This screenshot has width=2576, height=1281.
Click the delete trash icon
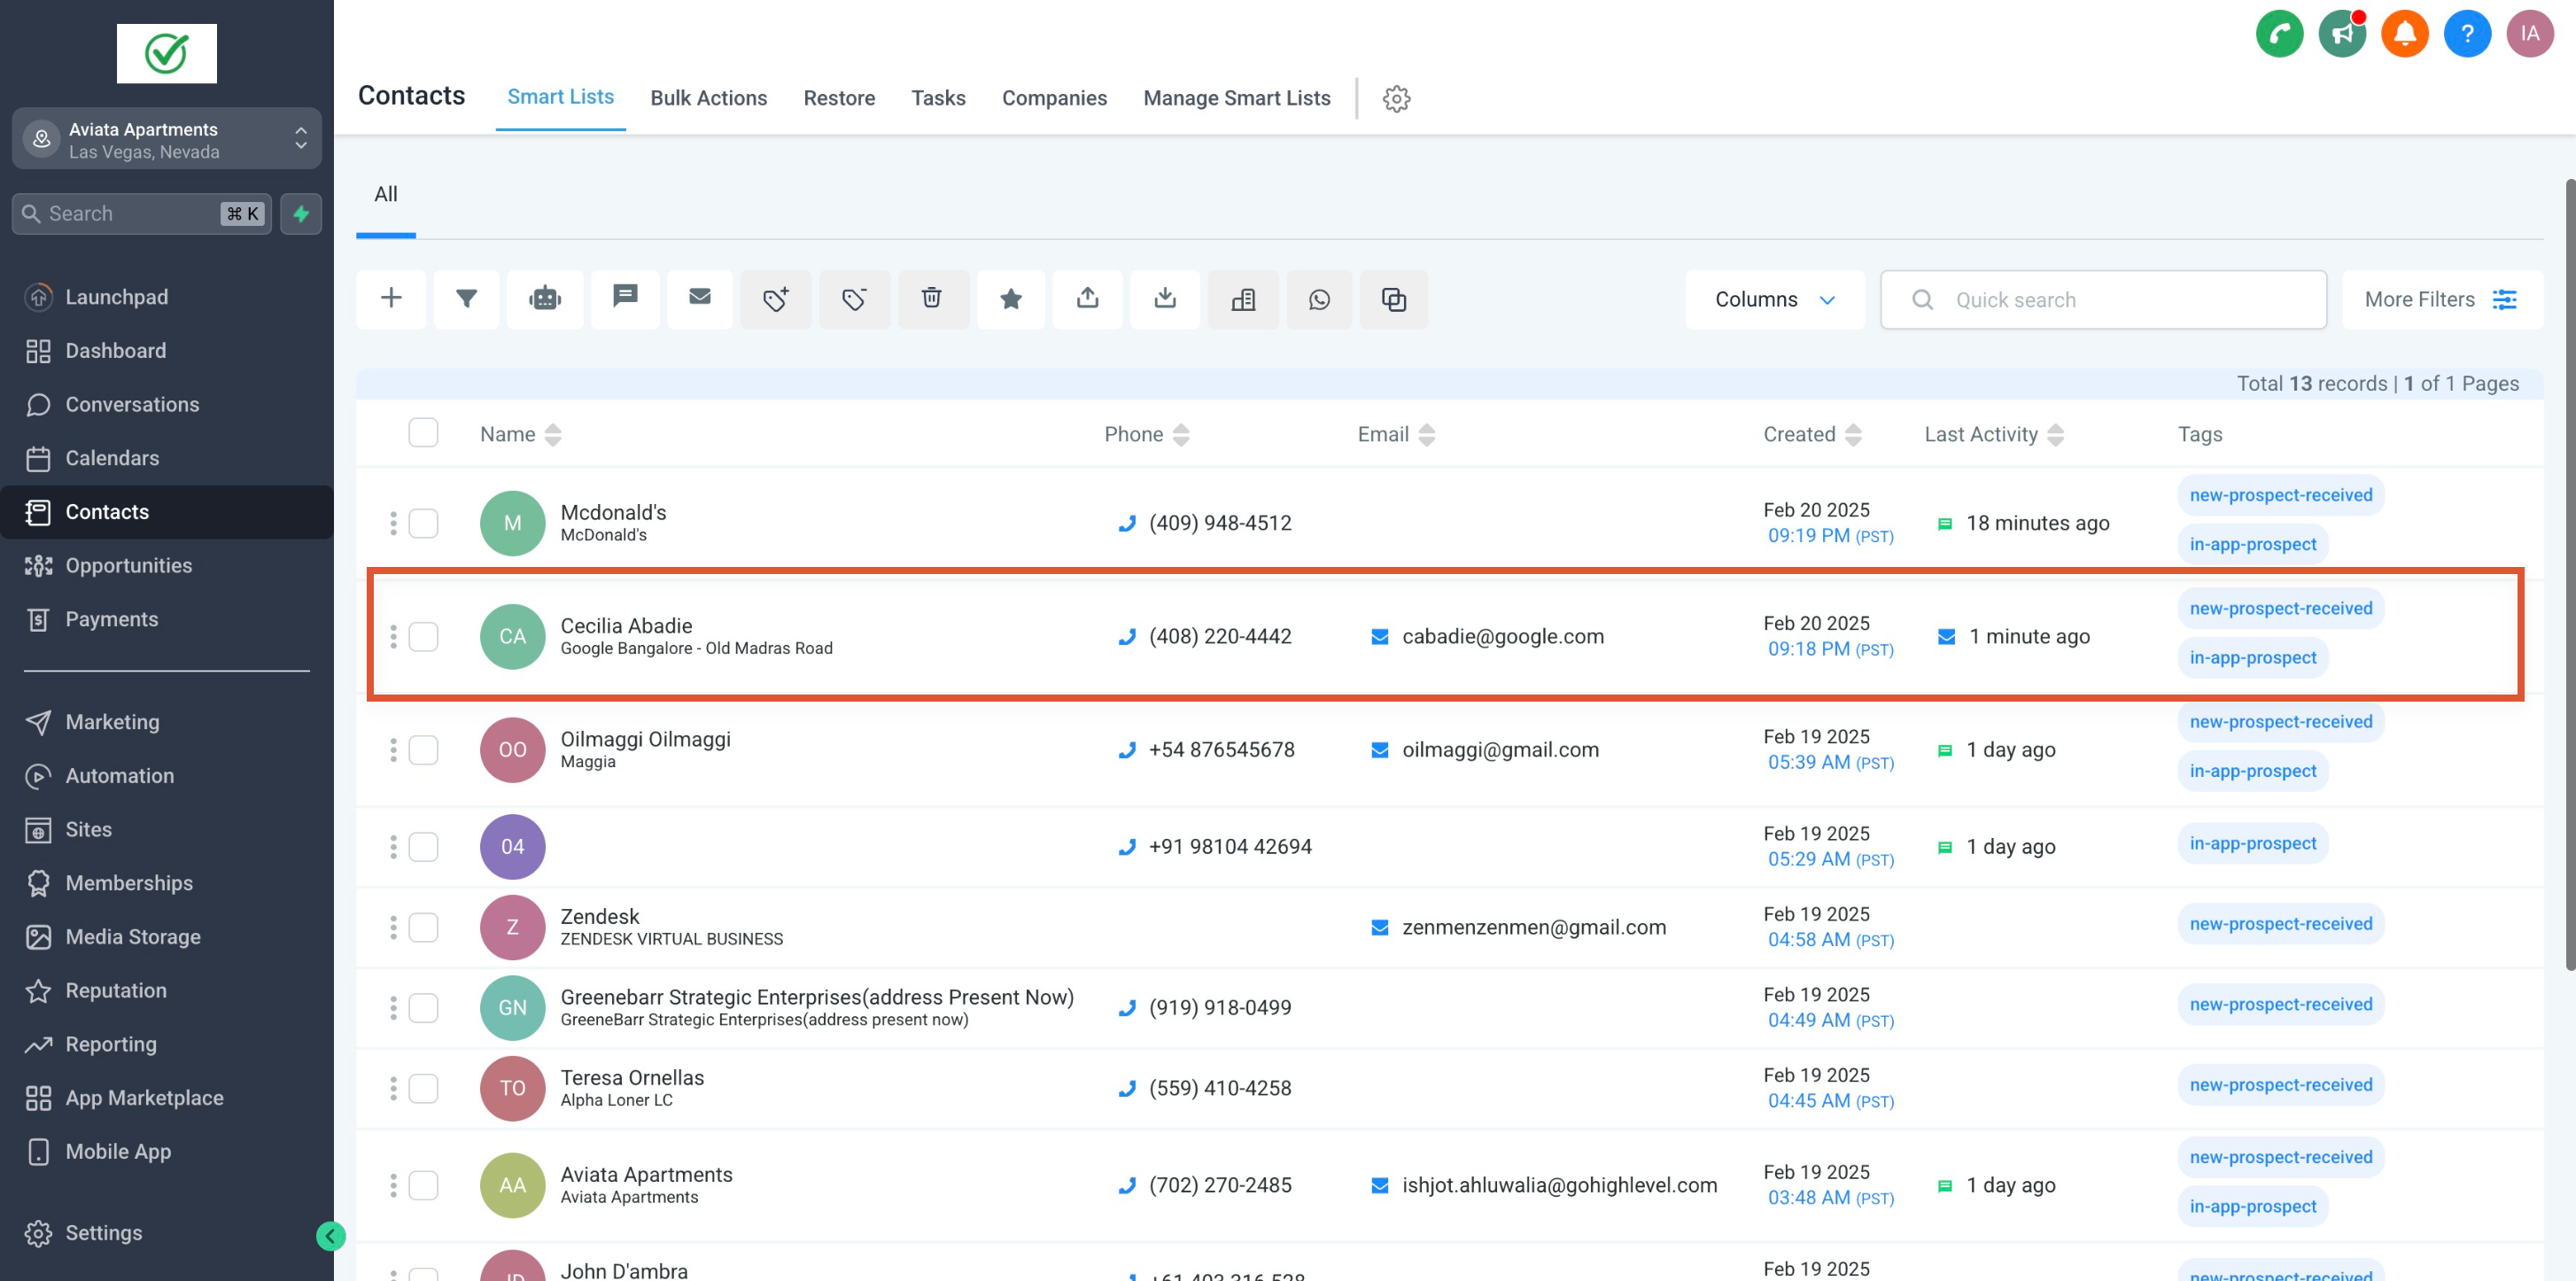point(932,299)
